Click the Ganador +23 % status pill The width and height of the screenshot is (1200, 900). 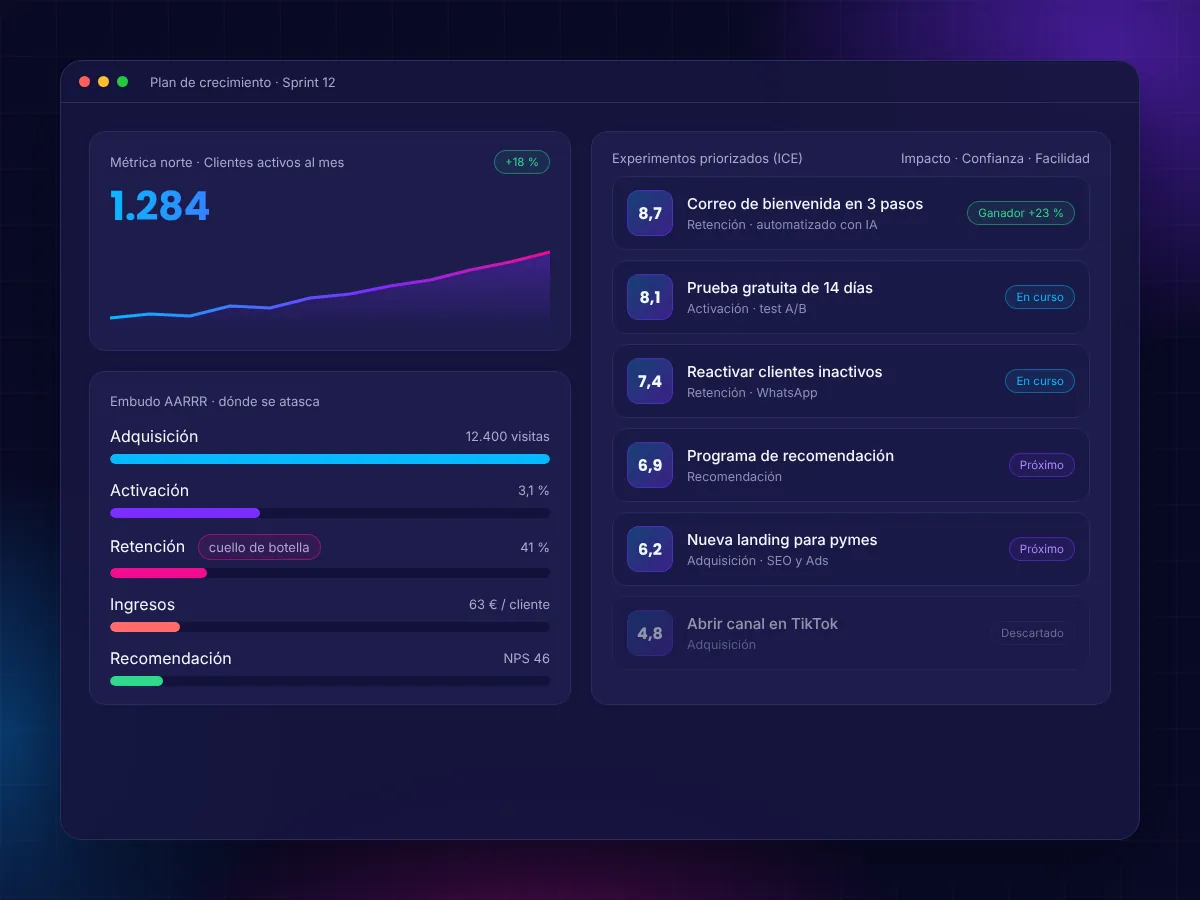(x=1021, y=213)
